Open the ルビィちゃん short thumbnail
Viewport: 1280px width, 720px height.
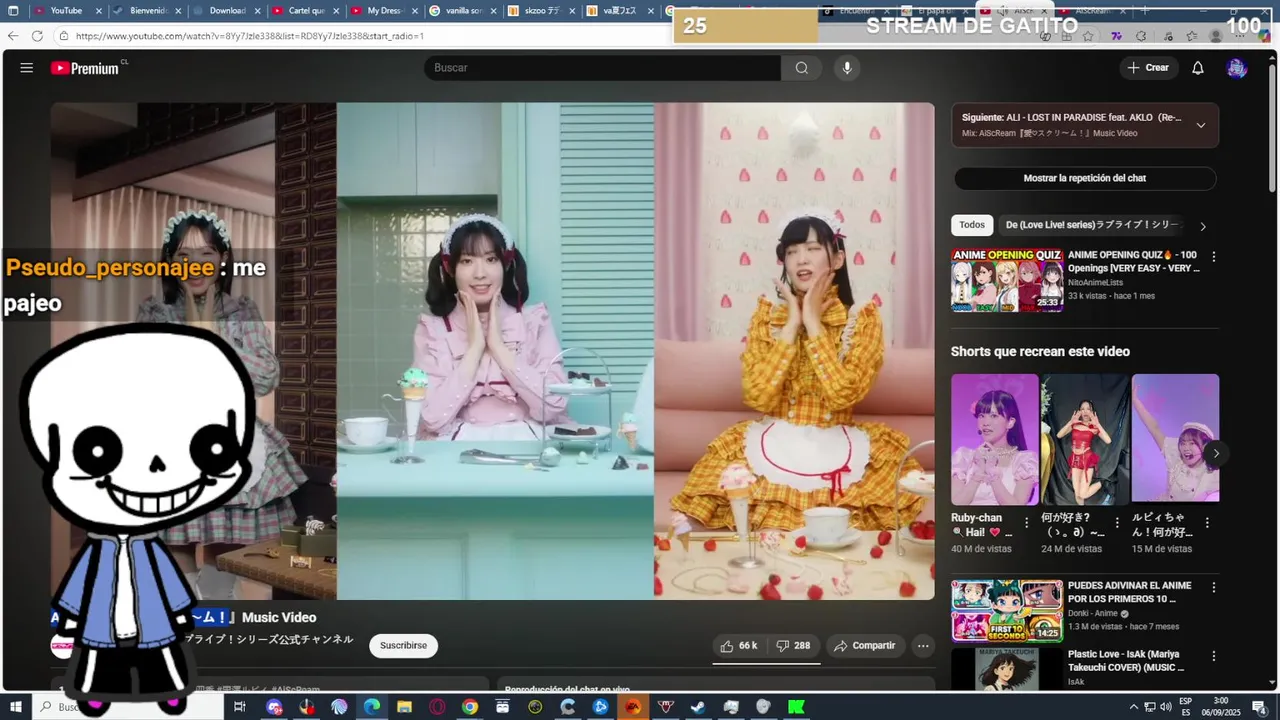coord(1175,440)
